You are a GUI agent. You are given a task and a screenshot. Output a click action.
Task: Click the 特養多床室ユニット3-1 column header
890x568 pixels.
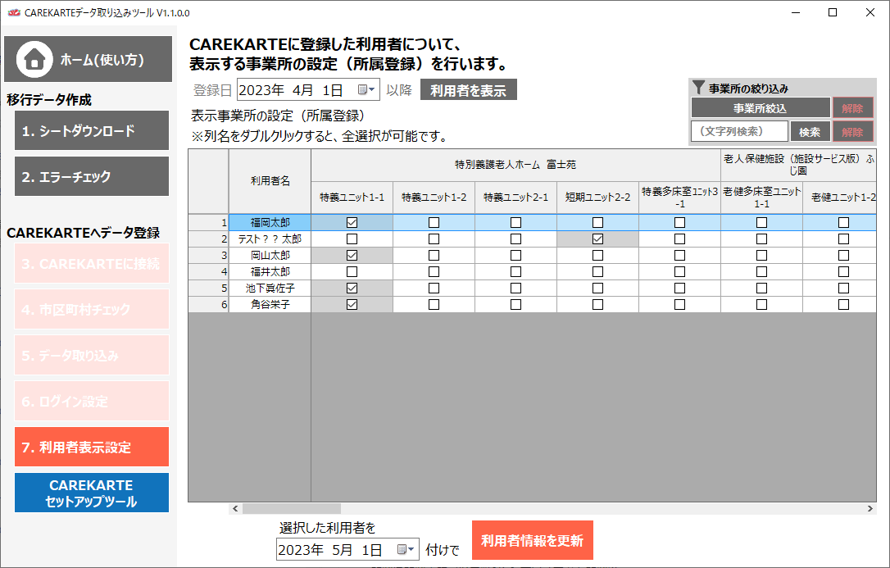679,197
